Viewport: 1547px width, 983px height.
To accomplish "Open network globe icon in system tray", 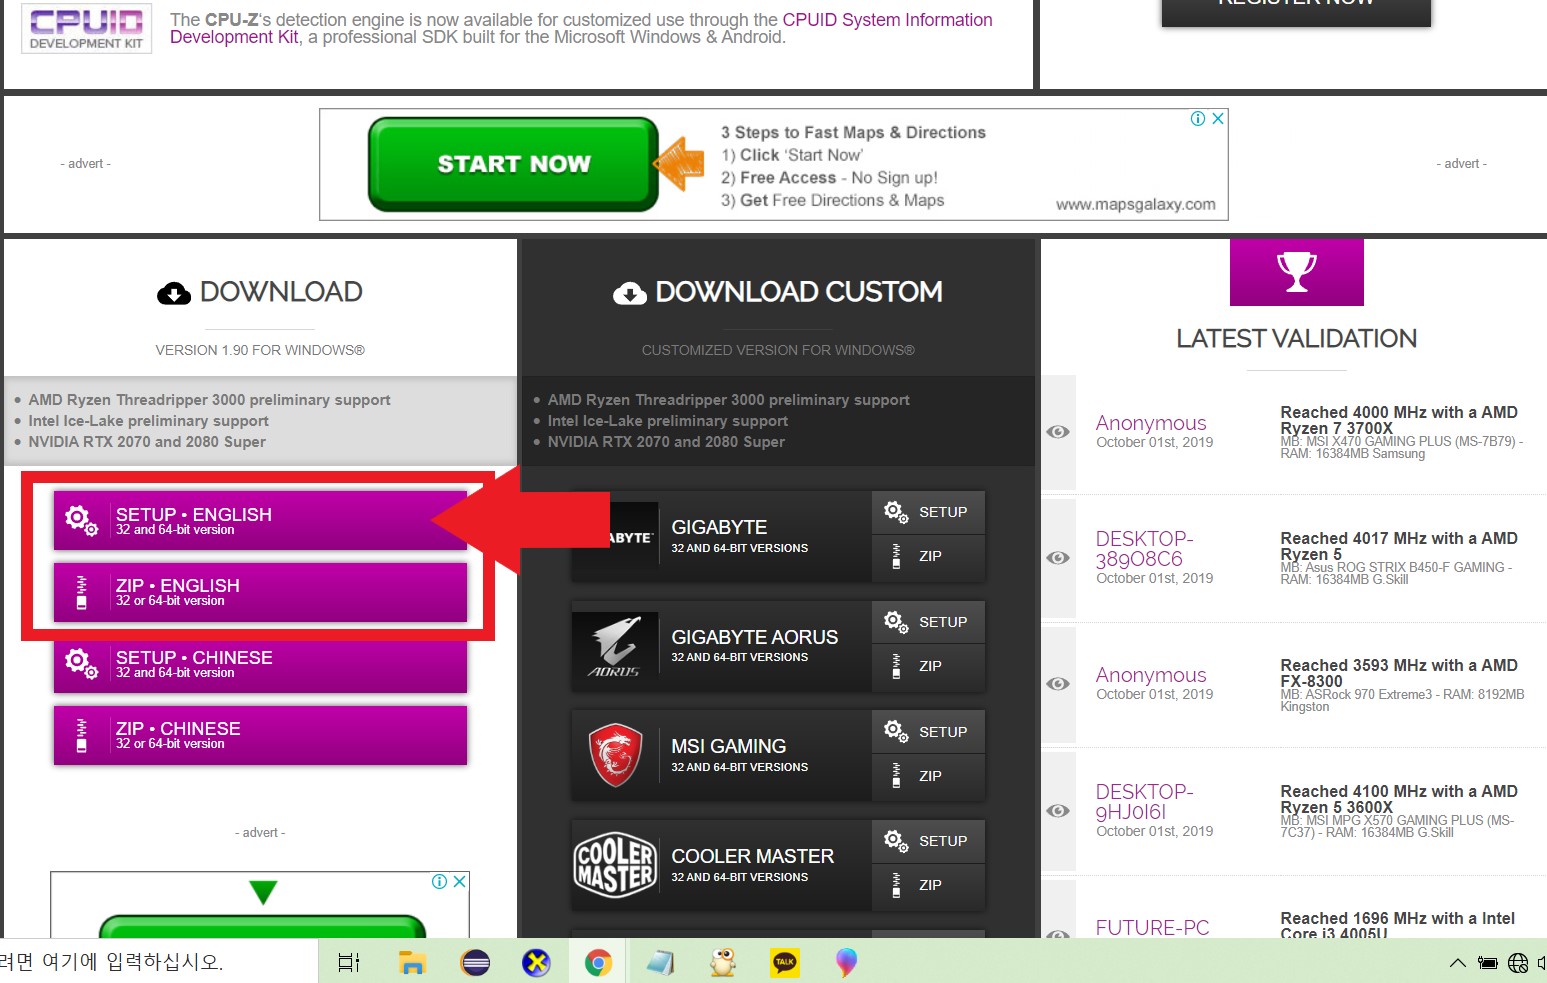I will 1518,963.
